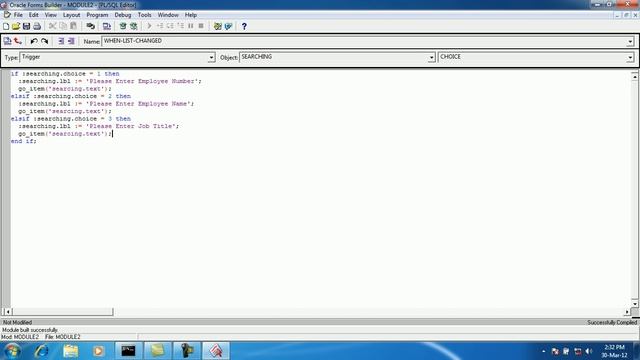Image resolution: width=640 pixels, height=360 pixels.
Task: Open the Window menu
Action: 168,15
